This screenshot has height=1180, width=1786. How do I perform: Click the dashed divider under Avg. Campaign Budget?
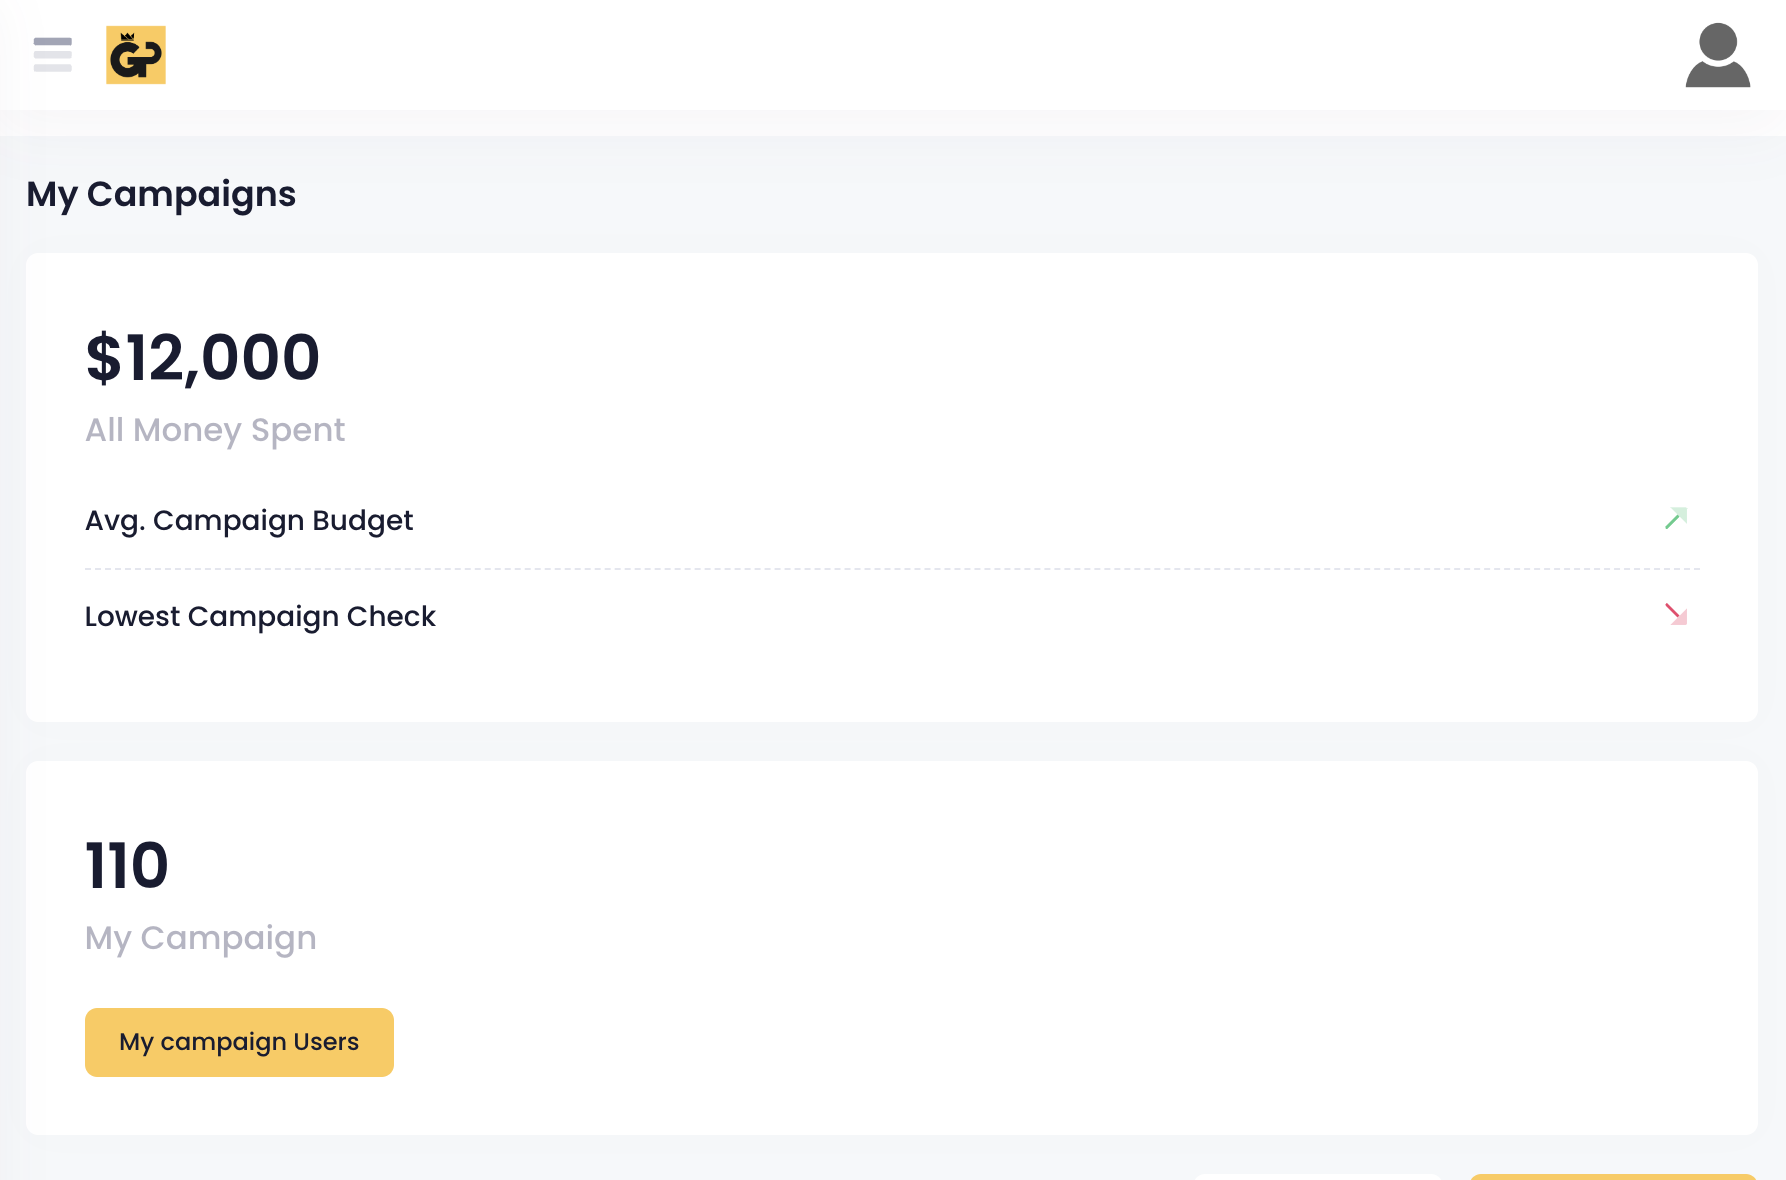point(892,569)
